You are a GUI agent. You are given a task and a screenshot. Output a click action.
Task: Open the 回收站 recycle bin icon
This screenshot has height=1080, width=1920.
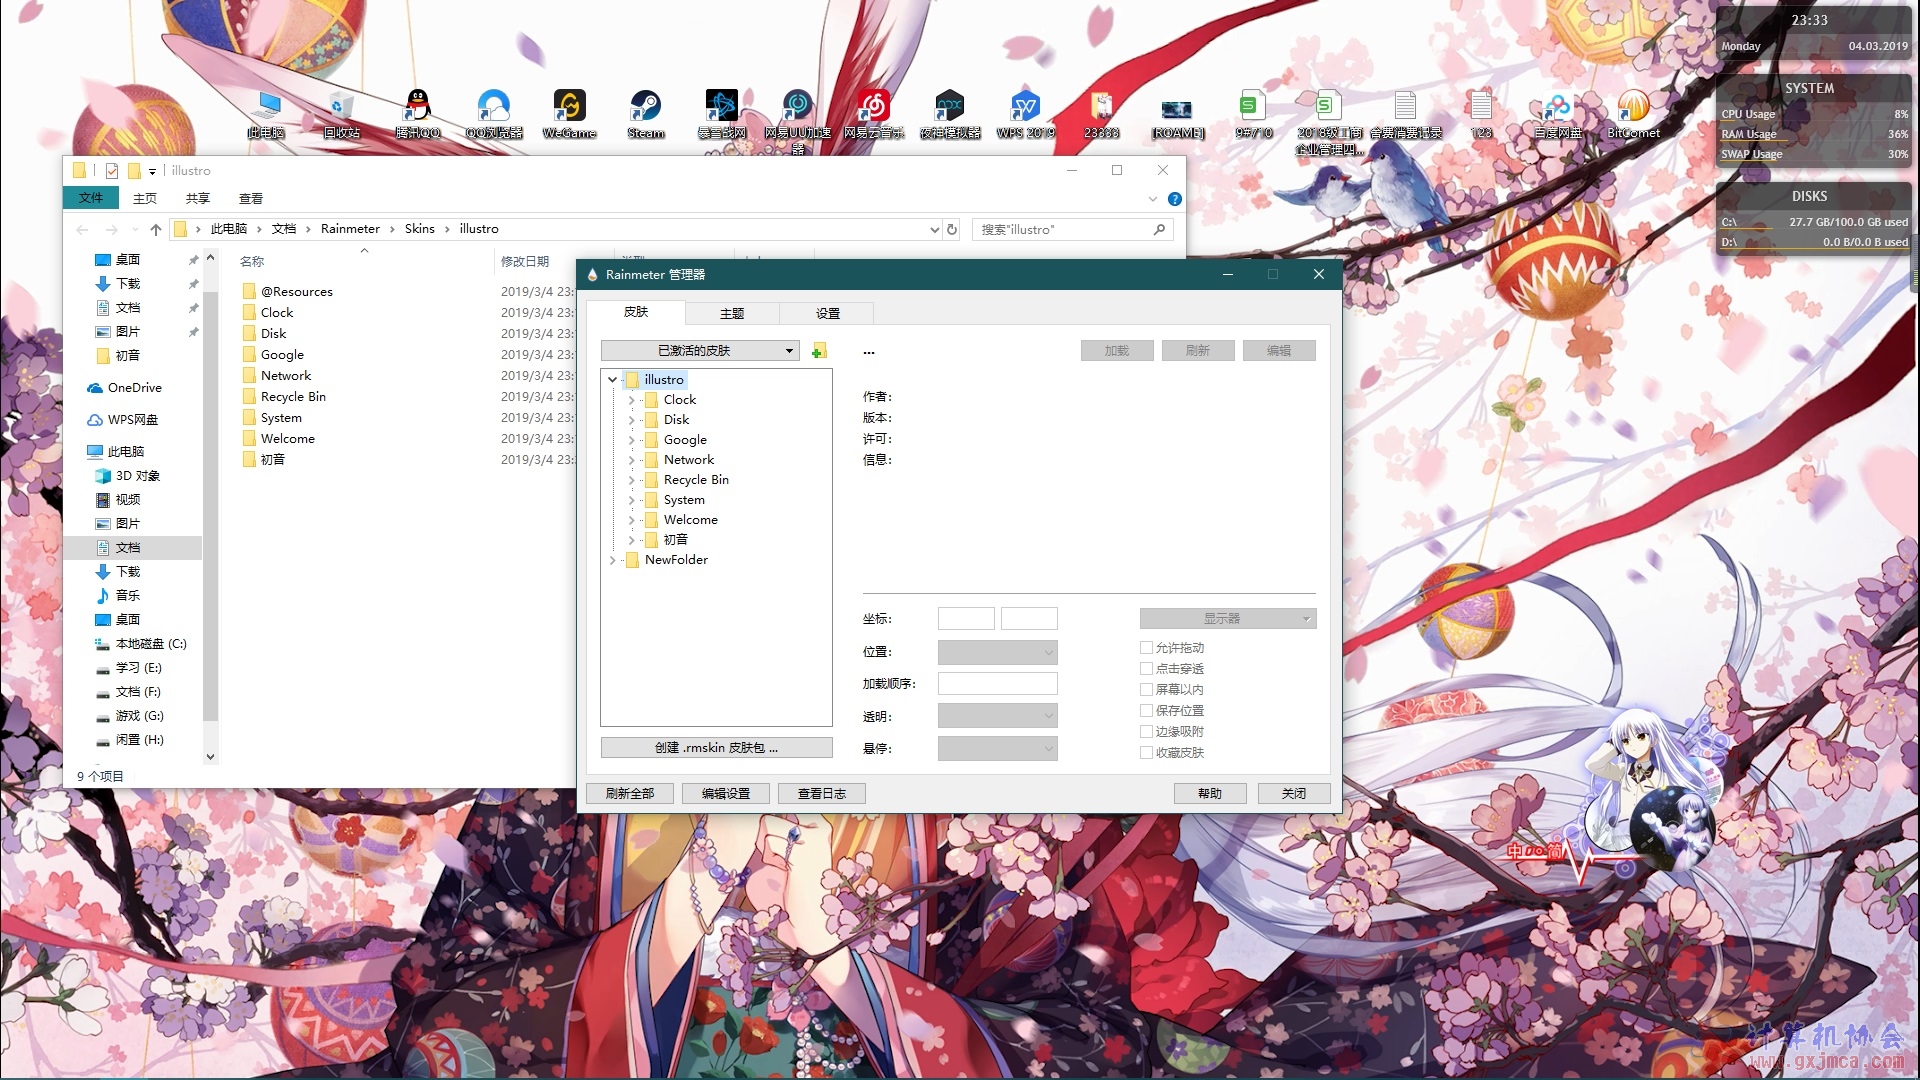pyautogui.click(x=342, y=113)
